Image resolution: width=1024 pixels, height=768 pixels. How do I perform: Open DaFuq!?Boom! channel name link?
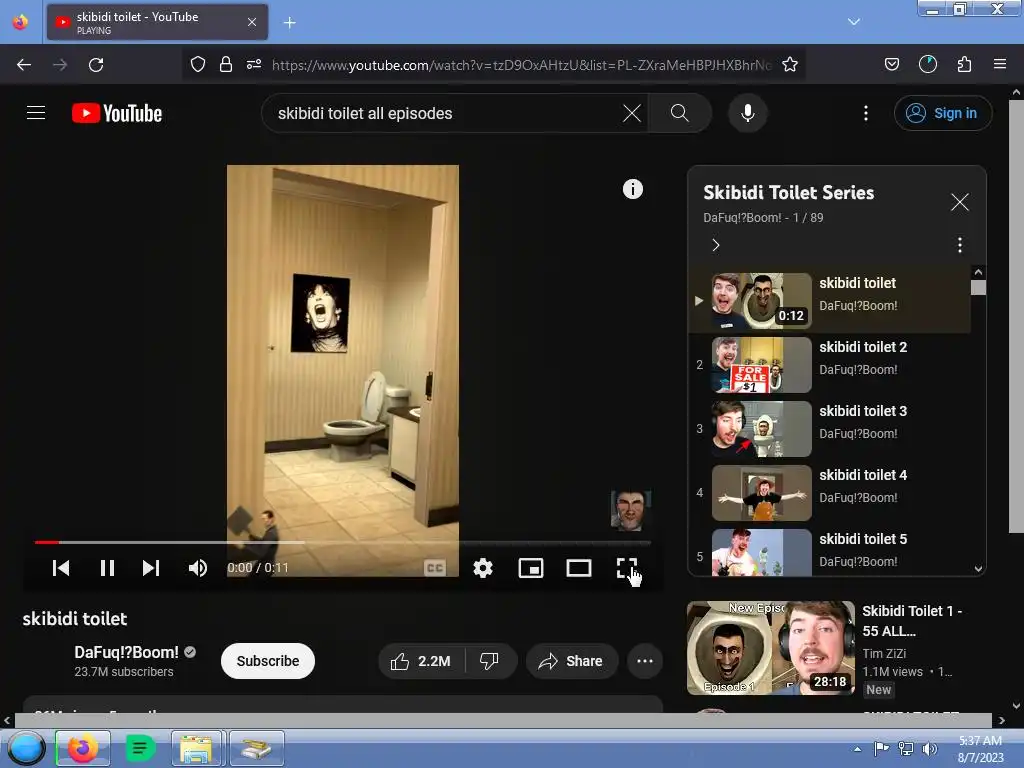126,652
